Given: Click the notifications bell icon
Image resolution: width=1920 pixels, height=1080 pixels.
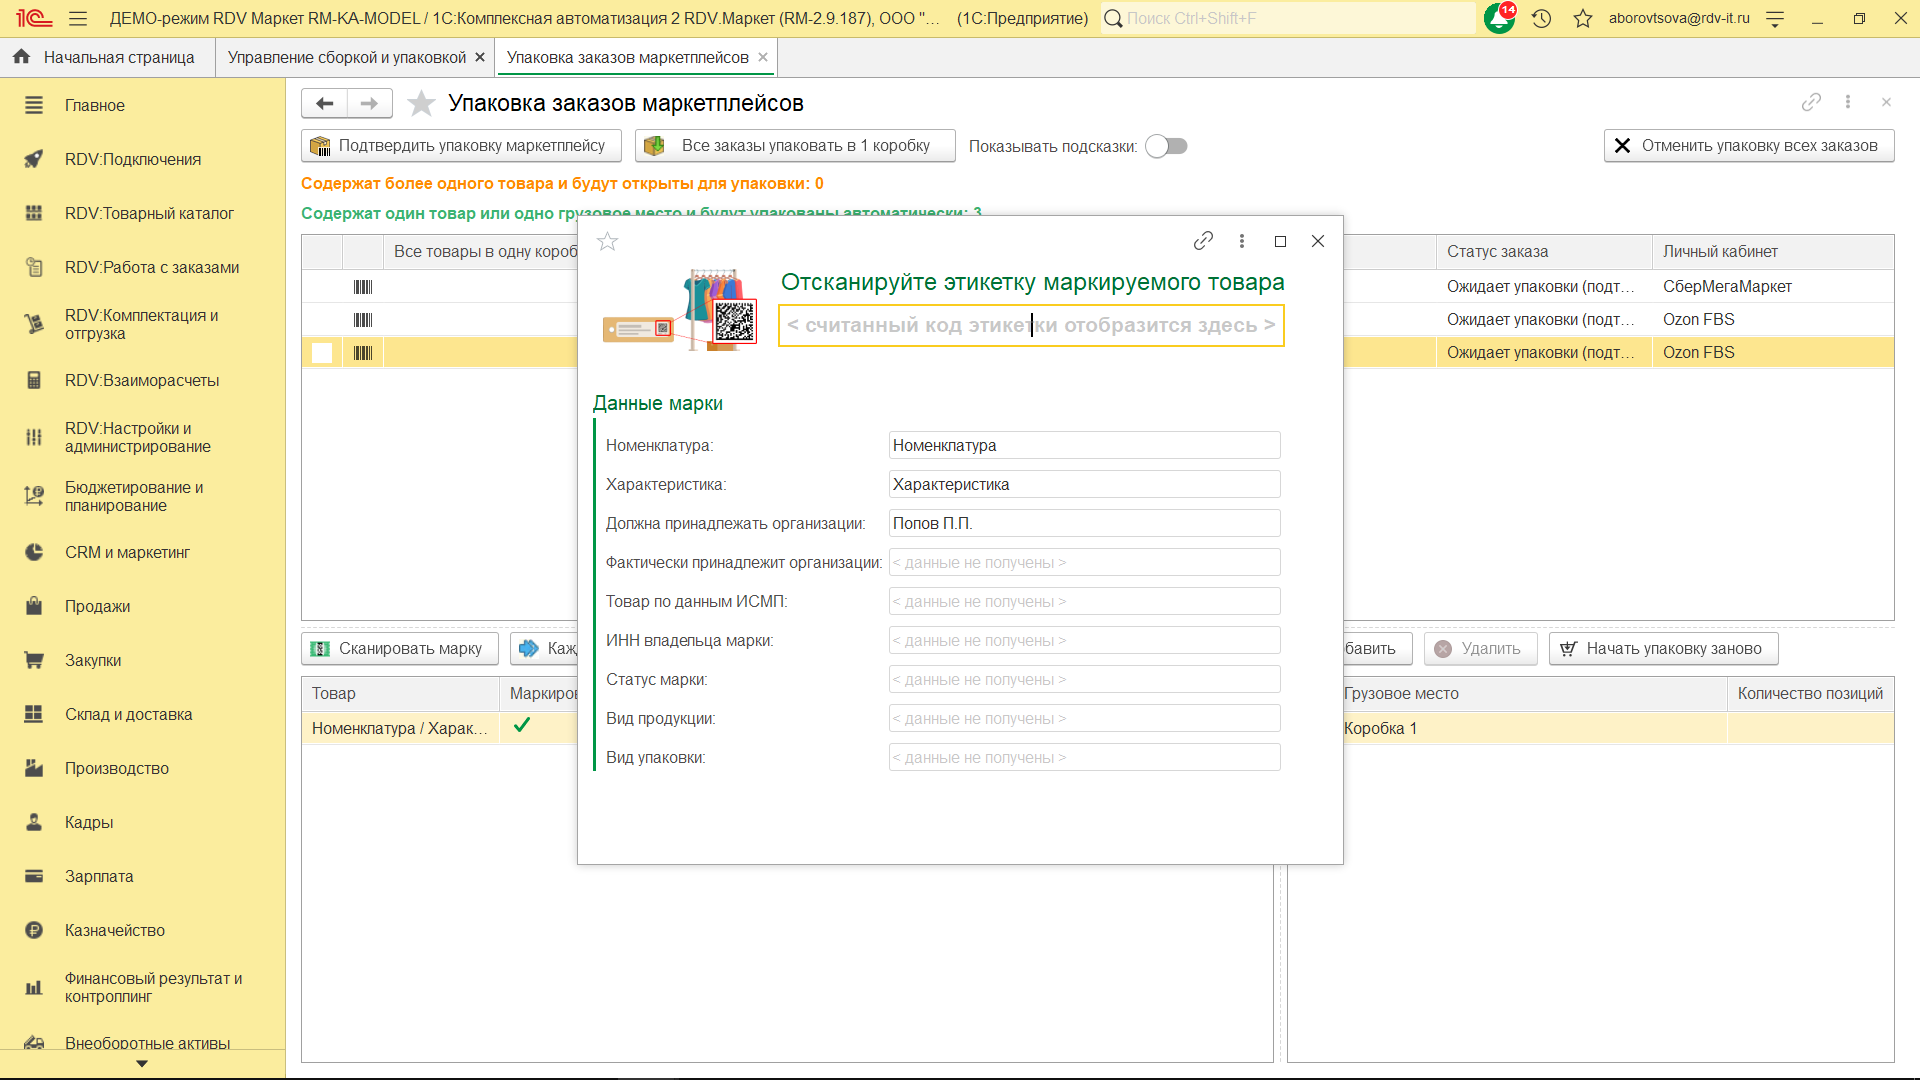Looking at the screenshot, I should (x=1498, y=18).
